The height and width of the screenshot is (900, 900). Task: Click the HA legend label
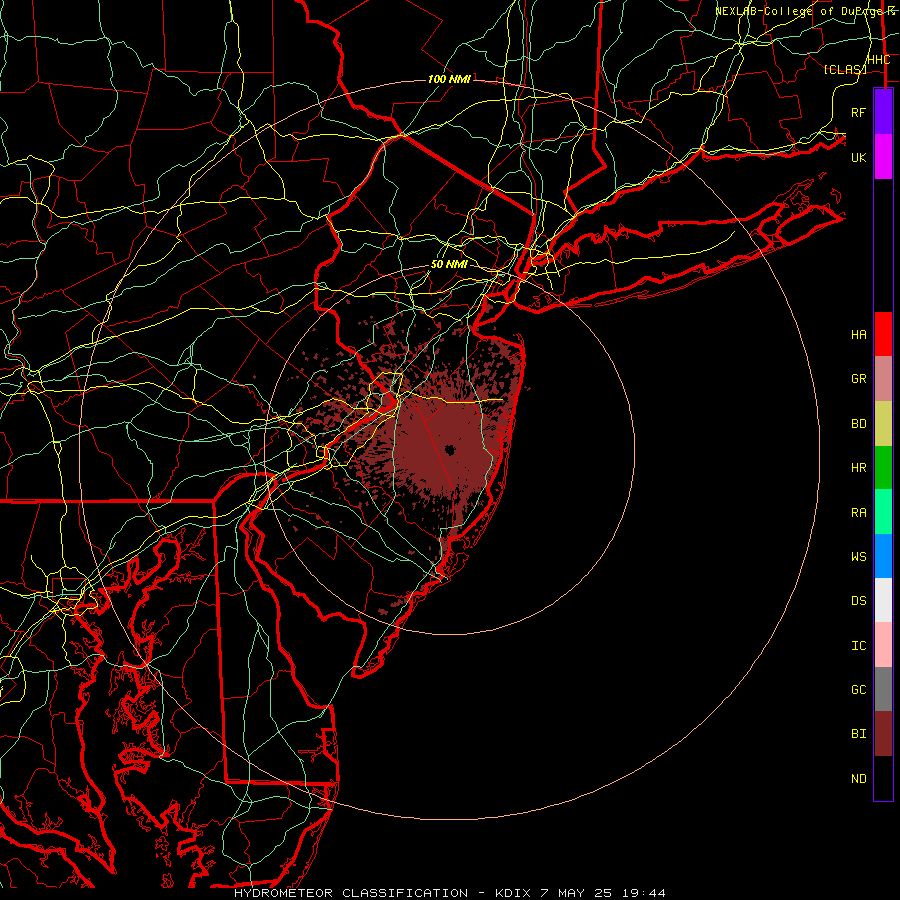click(x=859, y=335)
